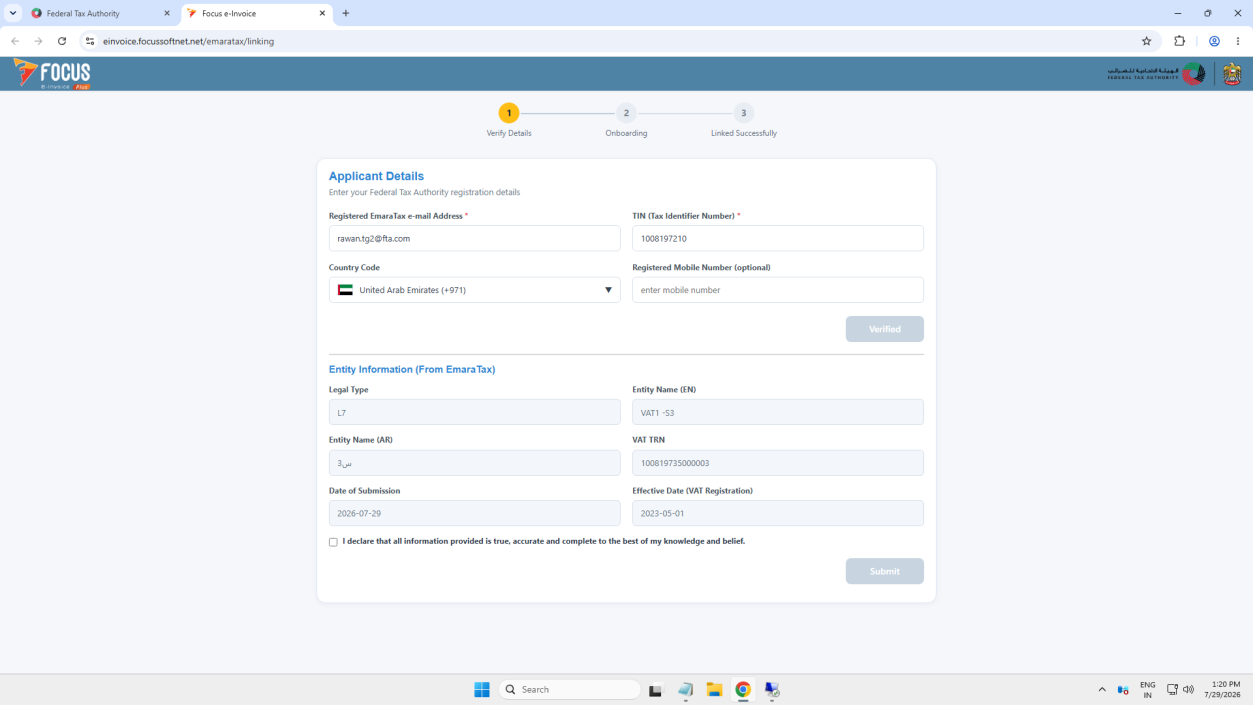Tick the declaration checkbox
Viewport: 1253px width, 705px height.
(333, 542)
